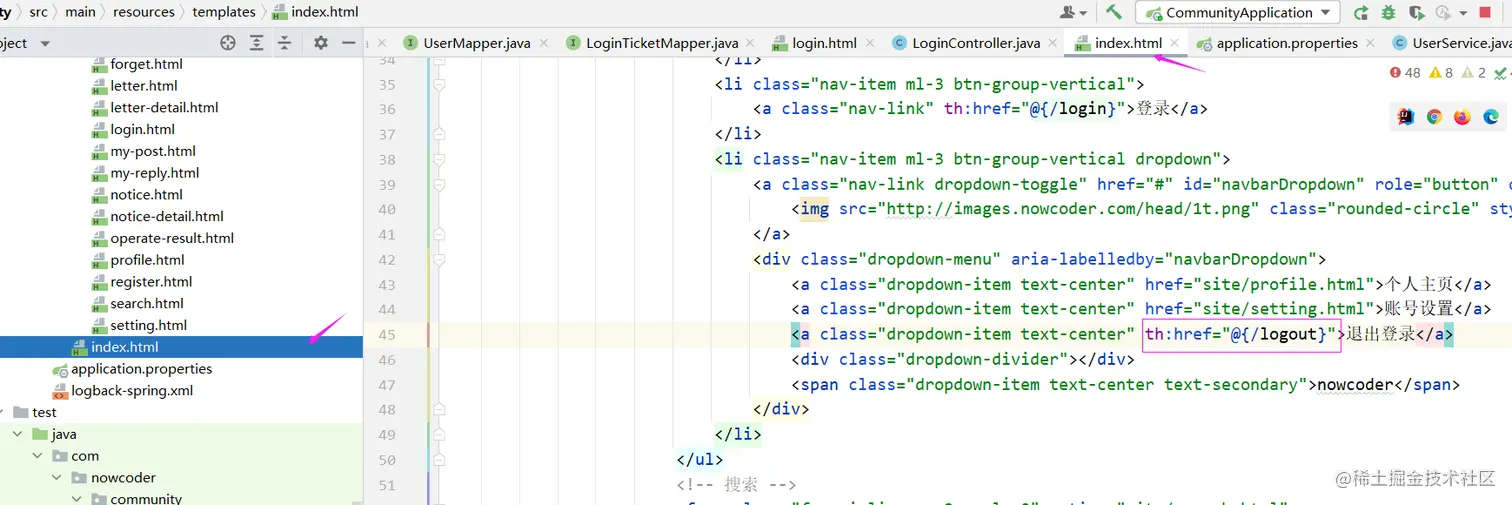Click line number 45 in gutter
Screen dimensions: 1512x505
tap(387, 335)
